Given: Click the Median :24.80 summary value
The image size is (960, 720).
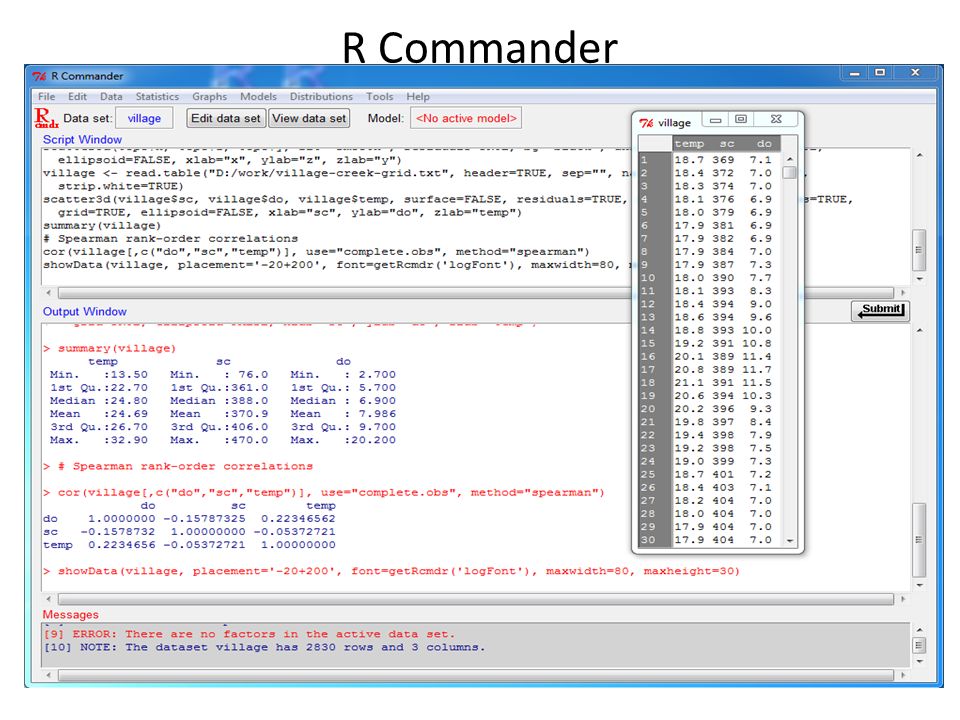Looking at the screenshot, I should pos(99,401).
